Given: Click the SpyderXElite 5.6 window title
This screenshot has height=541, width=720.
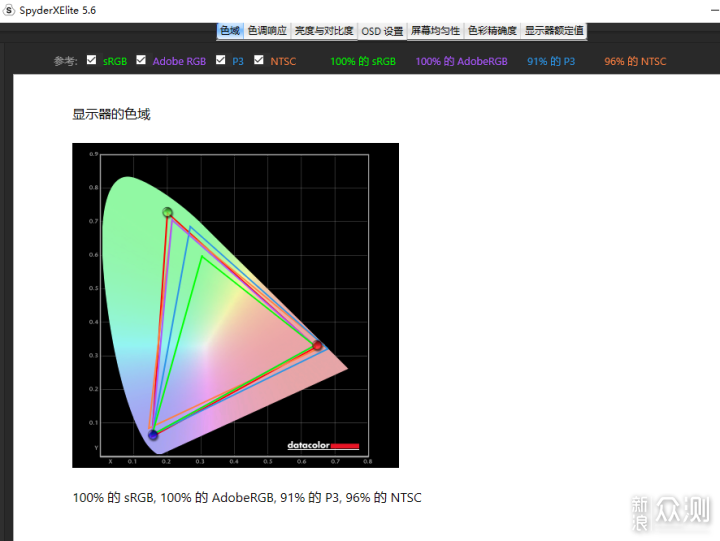Looking at the screenshot, I should point(57,10).
